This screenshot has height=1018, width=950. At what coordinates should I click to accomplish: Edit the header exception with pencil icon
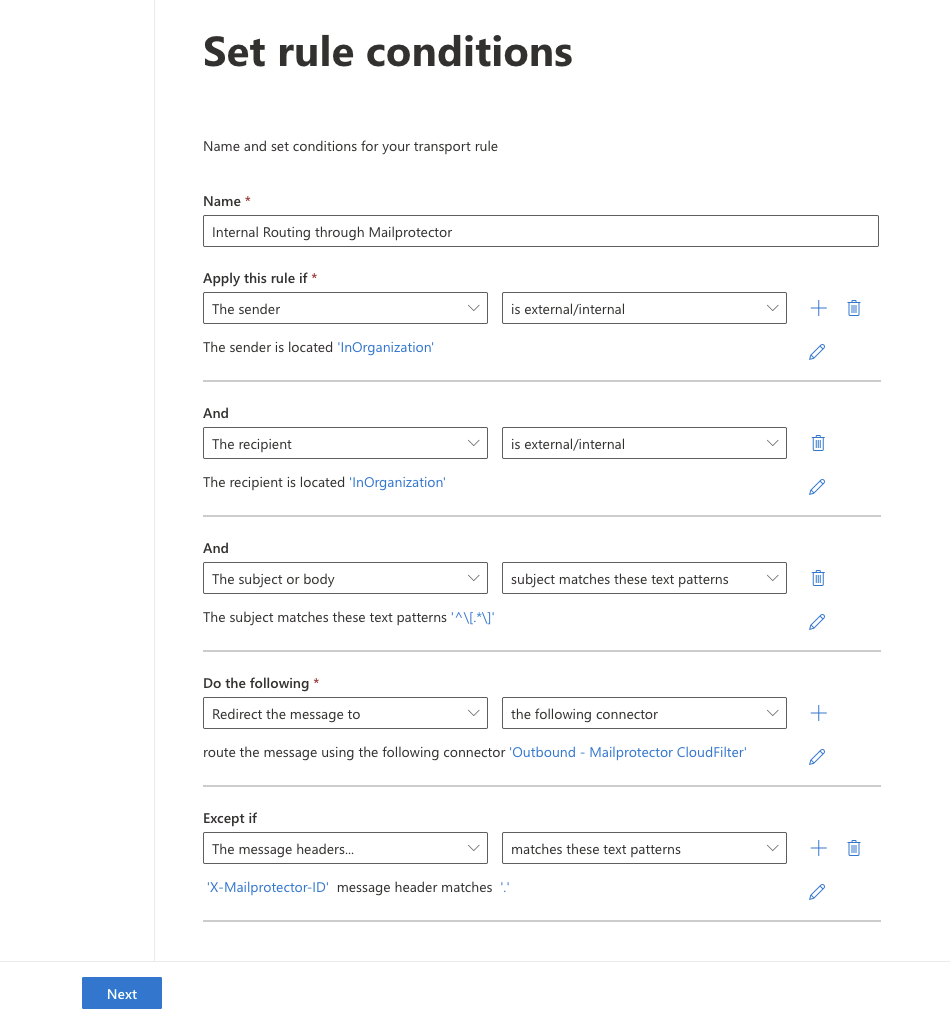pyautogui.click(x=817, y=892)
